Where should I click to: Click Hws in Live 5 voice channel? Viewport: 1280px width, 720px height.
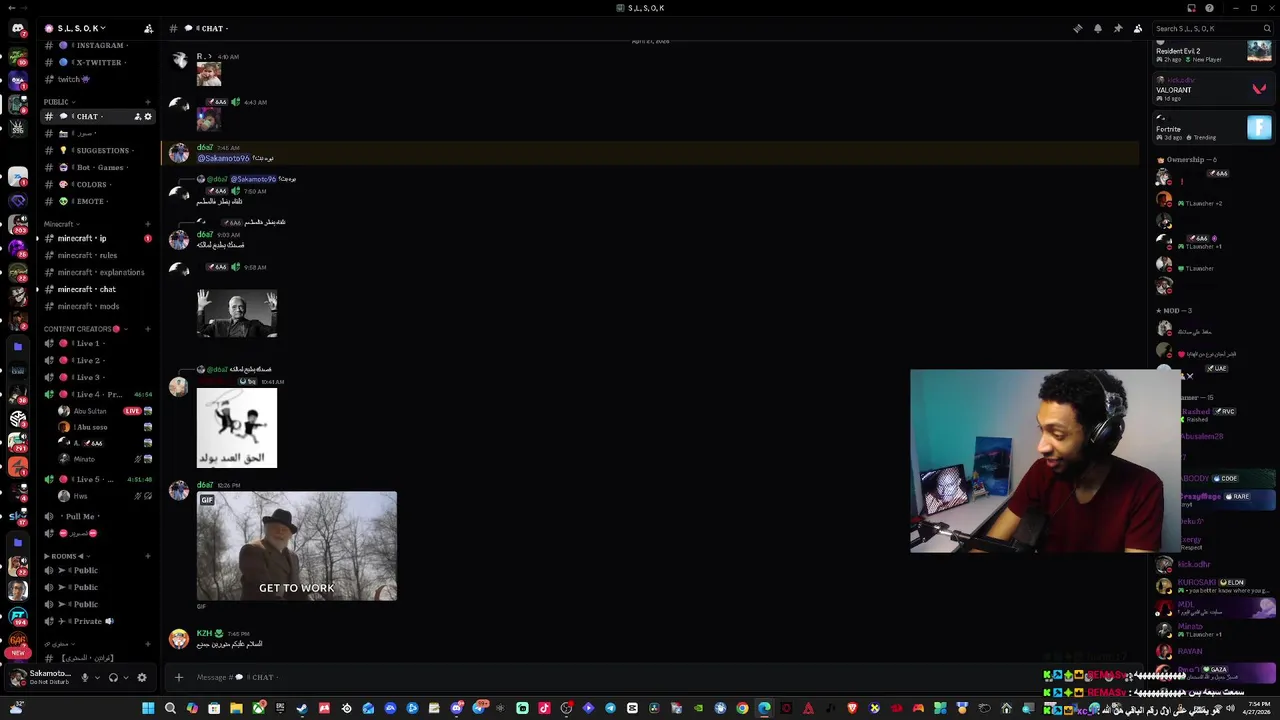tap(105, 496)
